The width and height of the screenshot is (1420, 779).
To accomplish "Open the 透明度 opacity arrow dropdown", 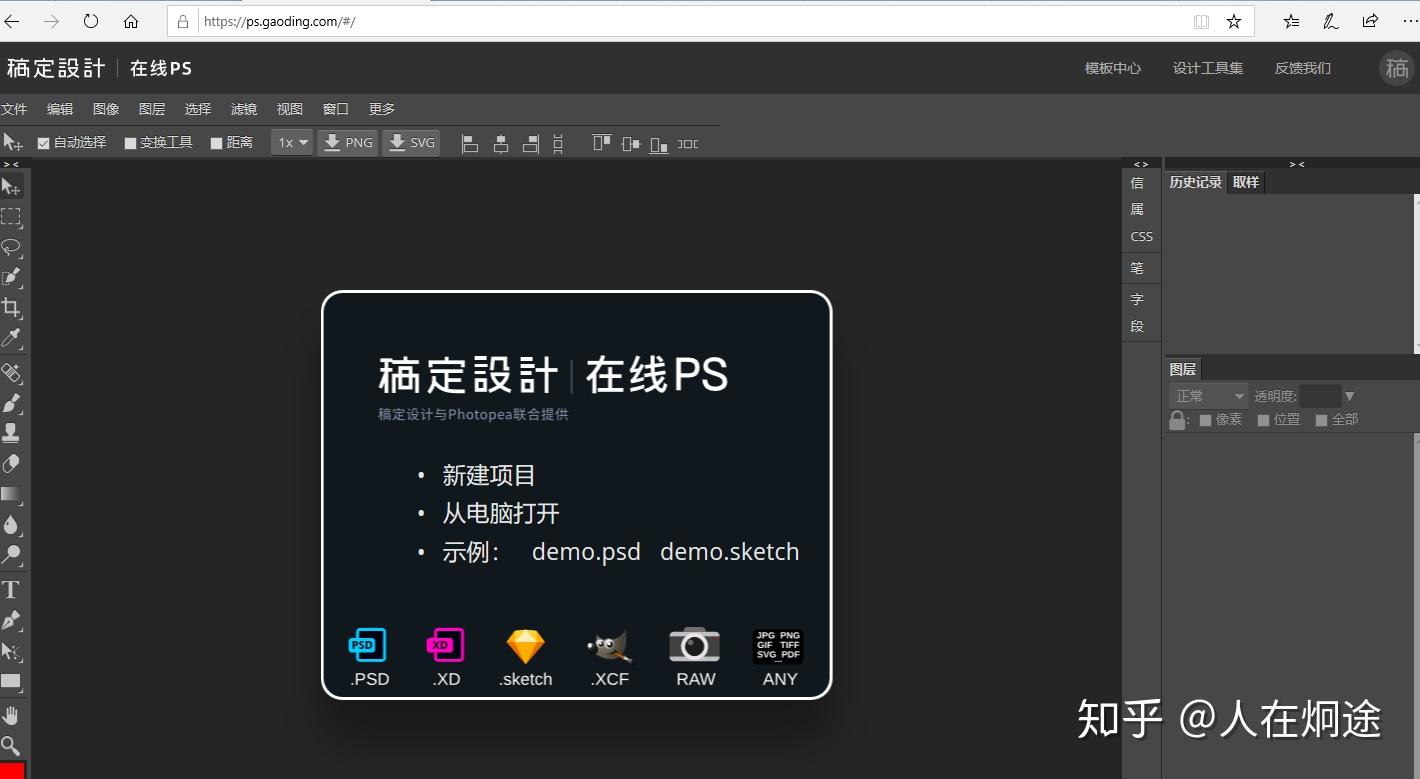I will [x=1350, y=397].
